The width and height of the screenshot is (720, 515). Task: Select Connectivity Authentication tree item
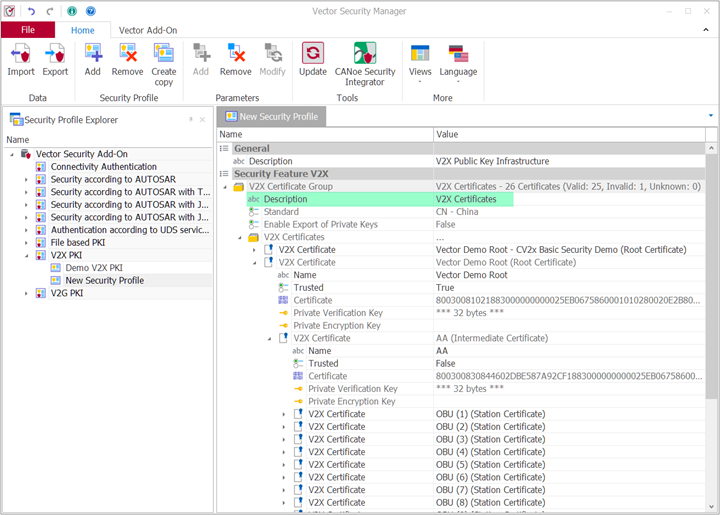pos(103,167)
